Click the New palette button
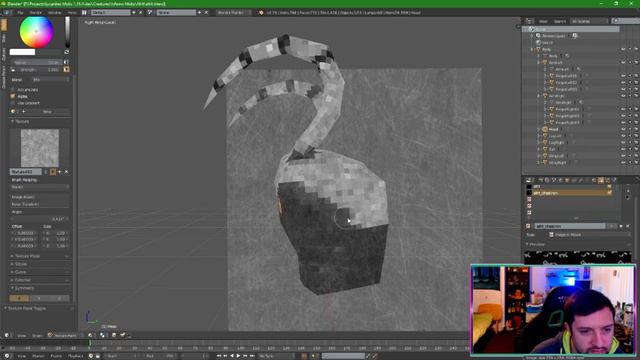The width and height of the screenshot is (640, 360). [x=47, y=111]
